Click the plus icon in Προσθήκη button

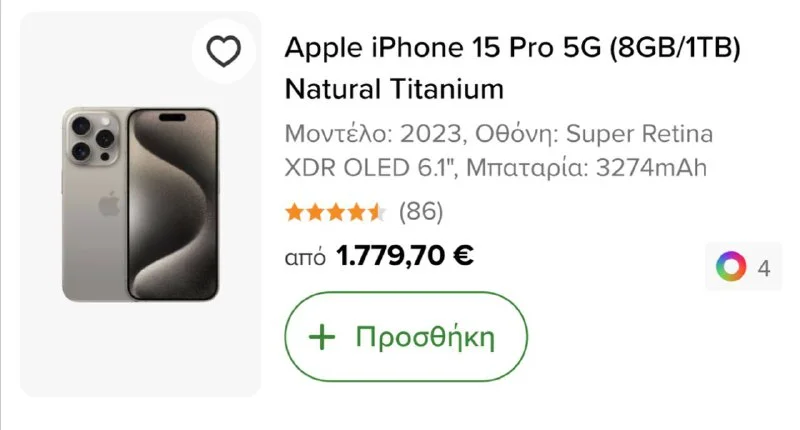click(321, 337)
